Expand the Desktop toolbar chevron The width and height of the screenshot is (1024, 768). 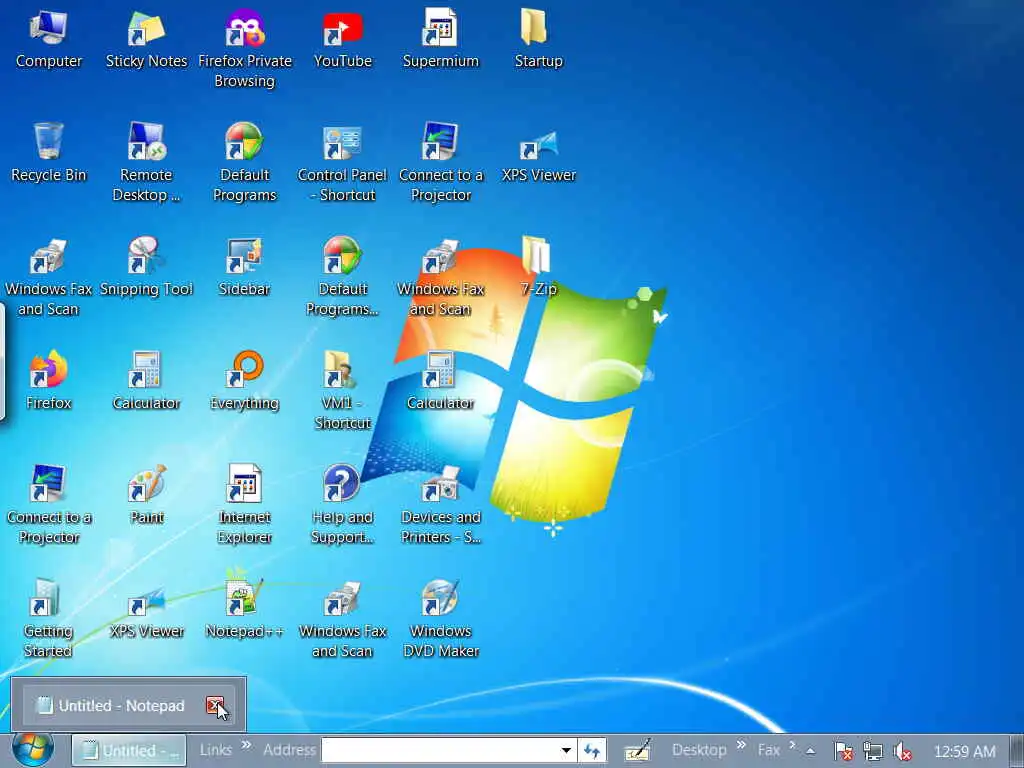pyautogui.click(x=741, y=744)
